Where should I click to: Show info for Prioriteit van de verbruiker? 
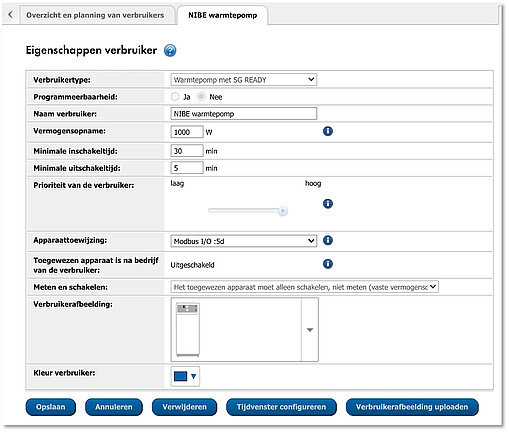point(328,204)
